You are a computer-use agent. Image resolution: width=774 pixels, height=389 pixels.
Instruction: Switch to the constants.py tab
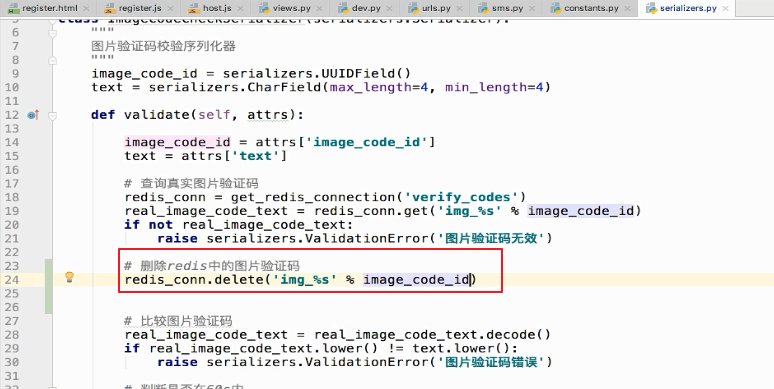click(x=591, y=8)
